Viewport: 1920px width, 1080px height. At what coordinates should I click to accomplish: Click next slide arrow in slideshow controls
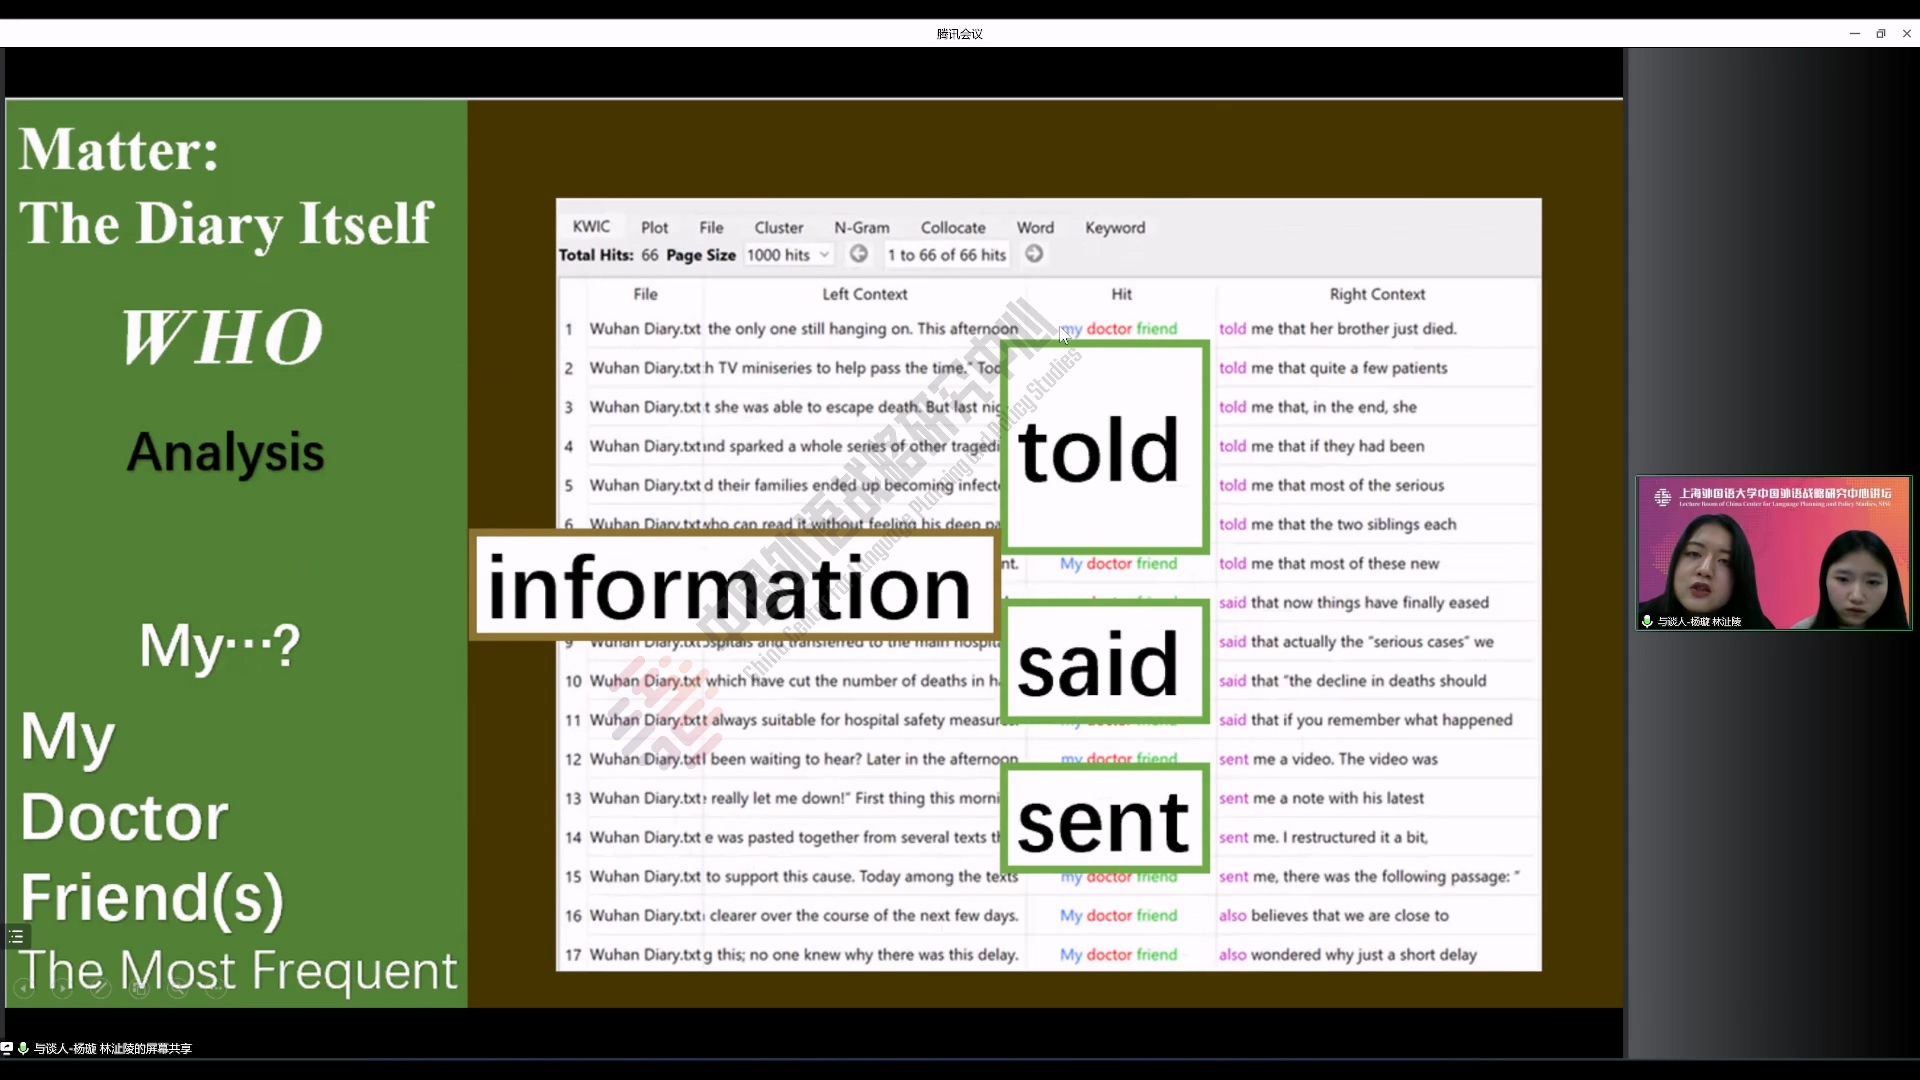coord(62,990)
